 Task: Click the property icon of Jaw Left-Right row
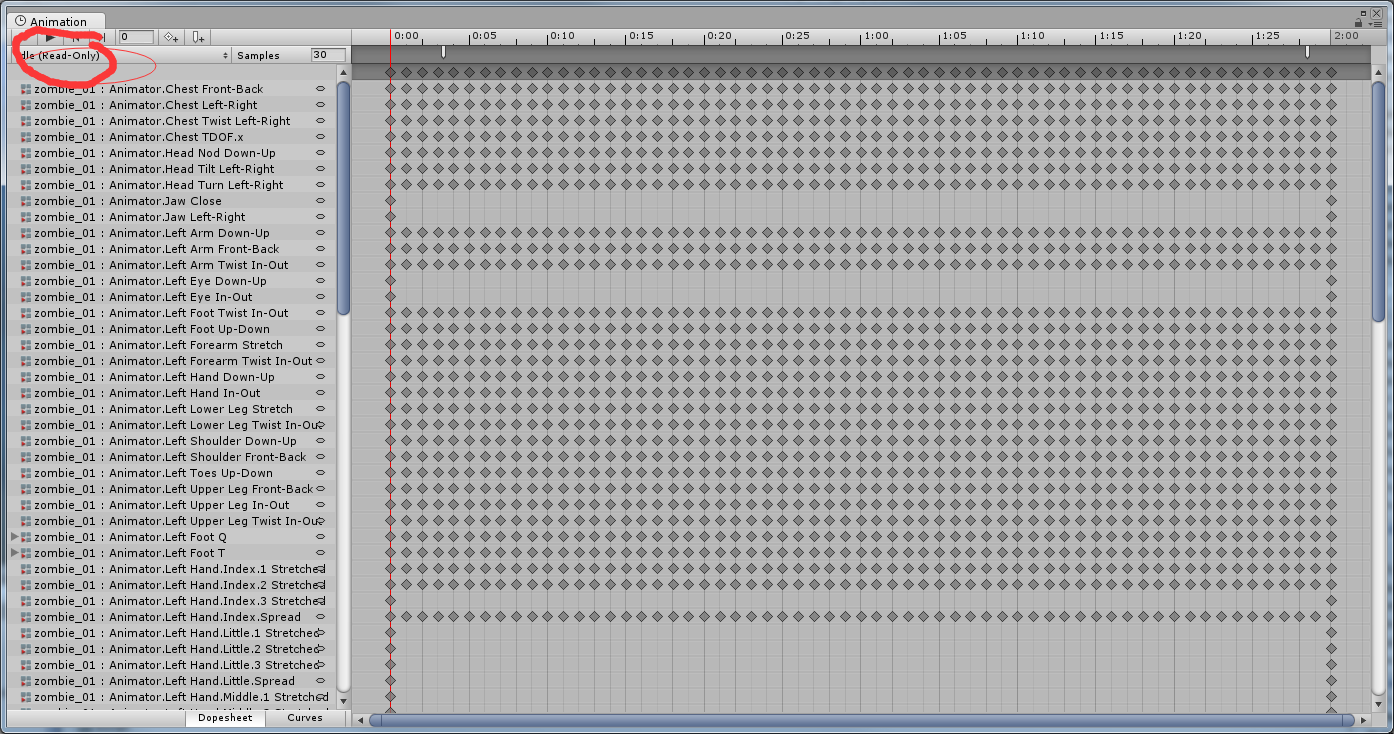coord(26,217)
